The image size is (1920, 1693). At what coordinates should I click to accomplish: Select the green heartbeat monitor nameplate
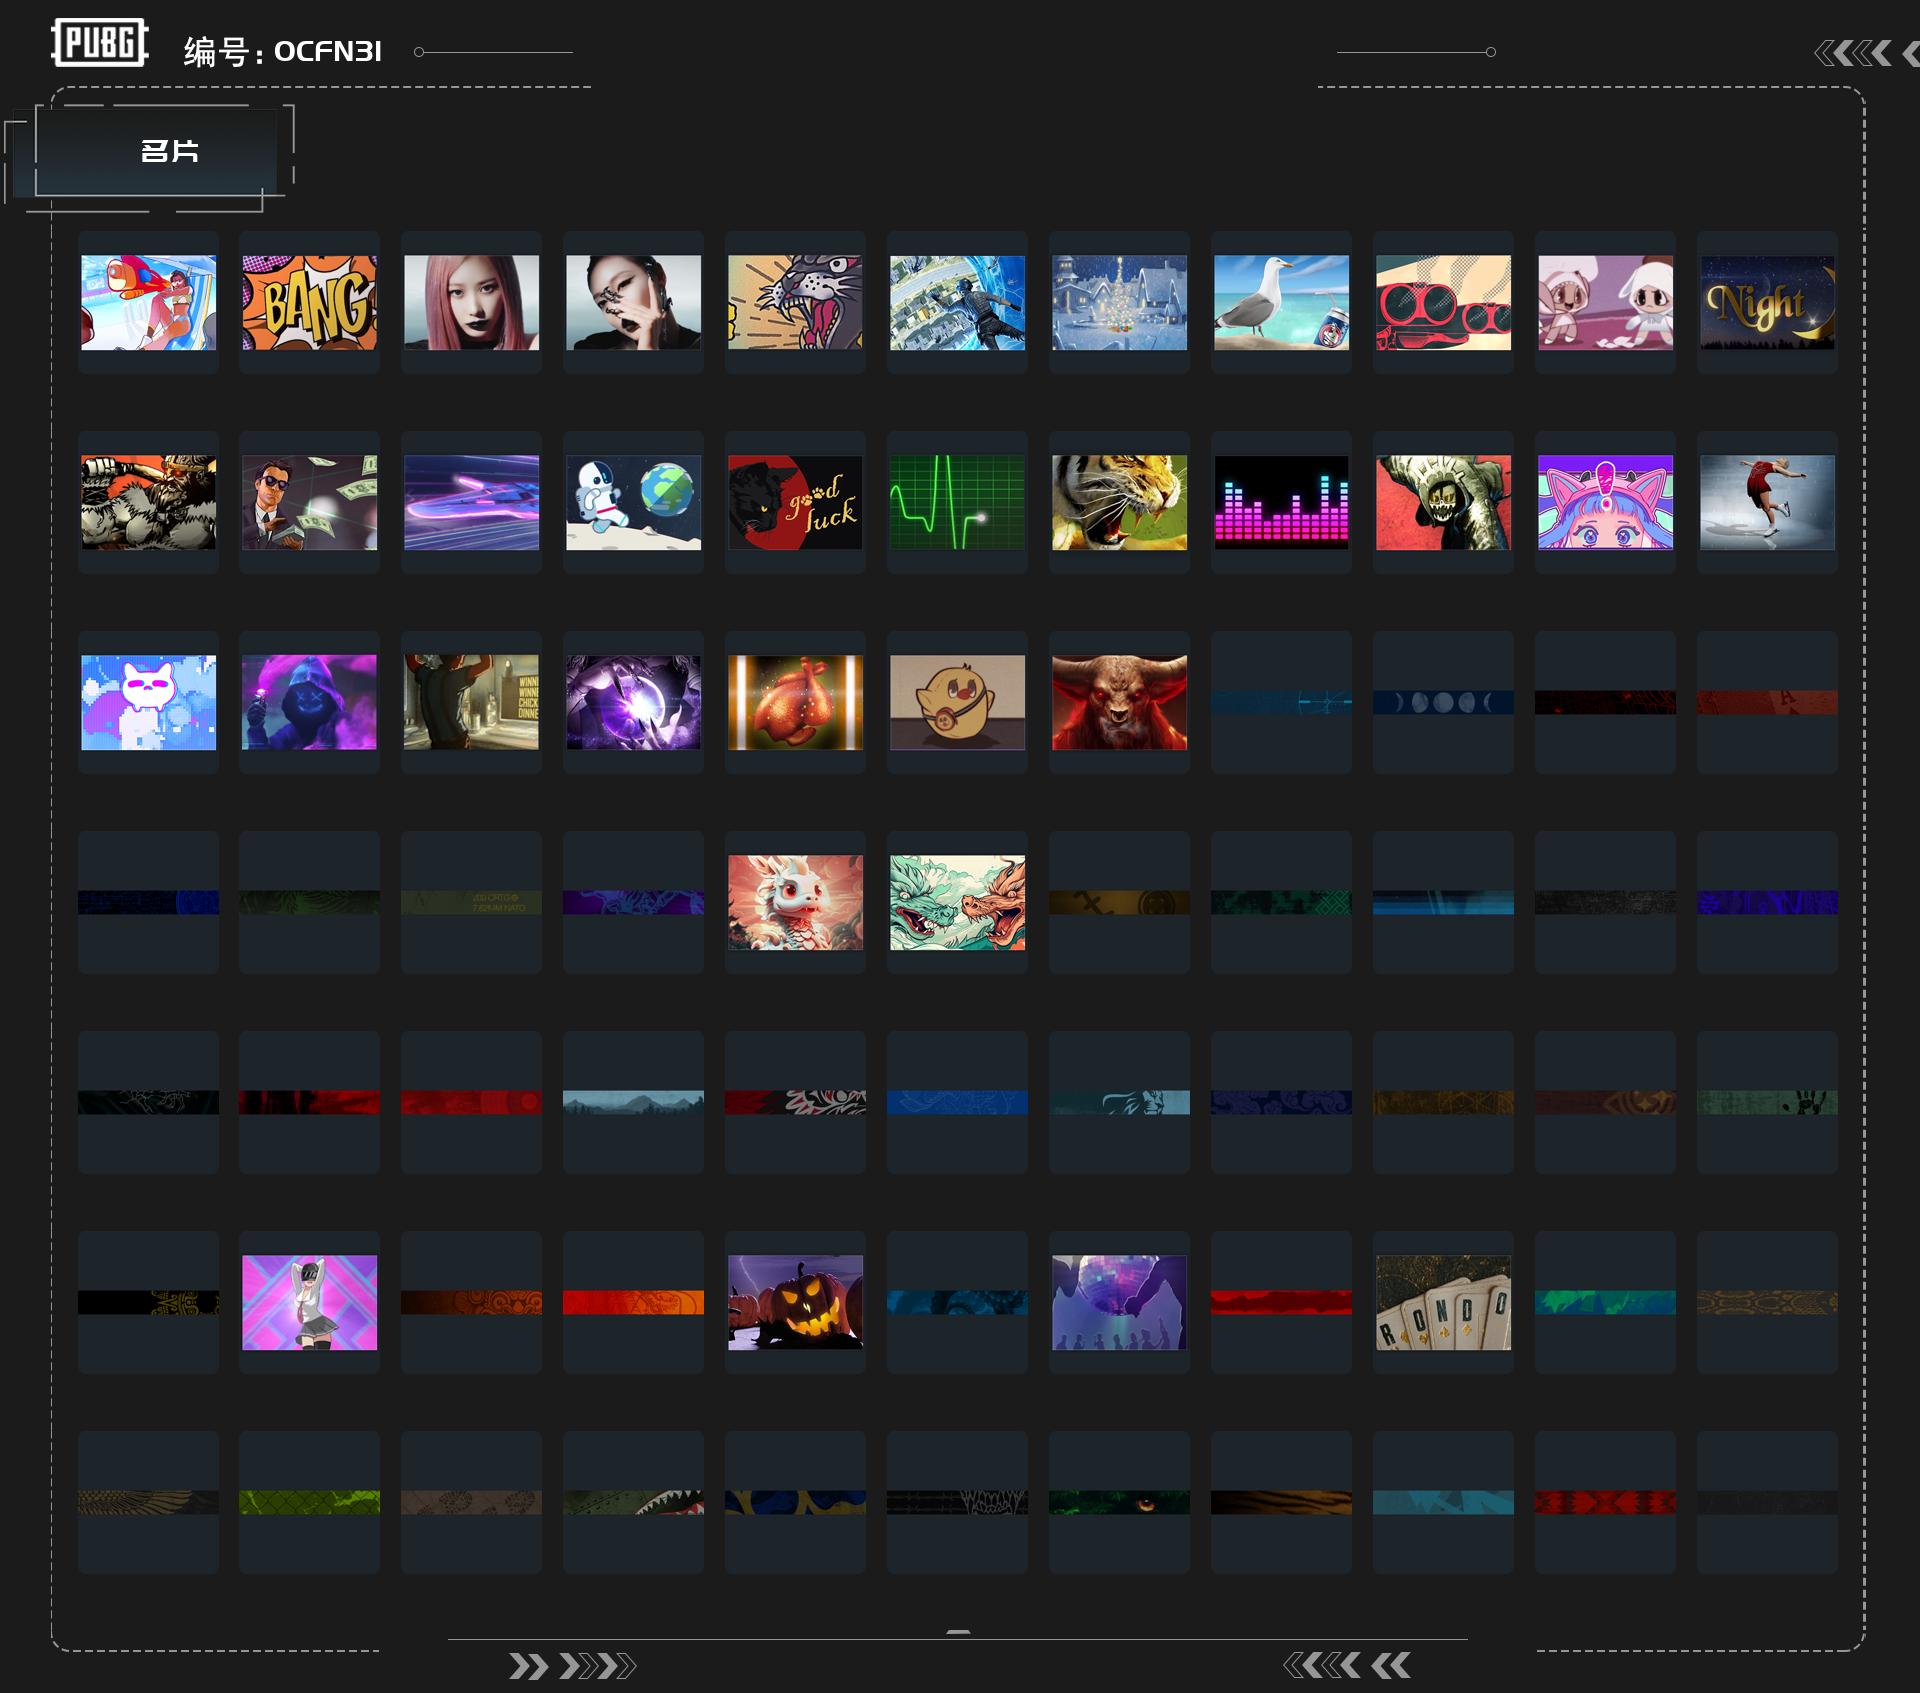(x=958, y=502)
